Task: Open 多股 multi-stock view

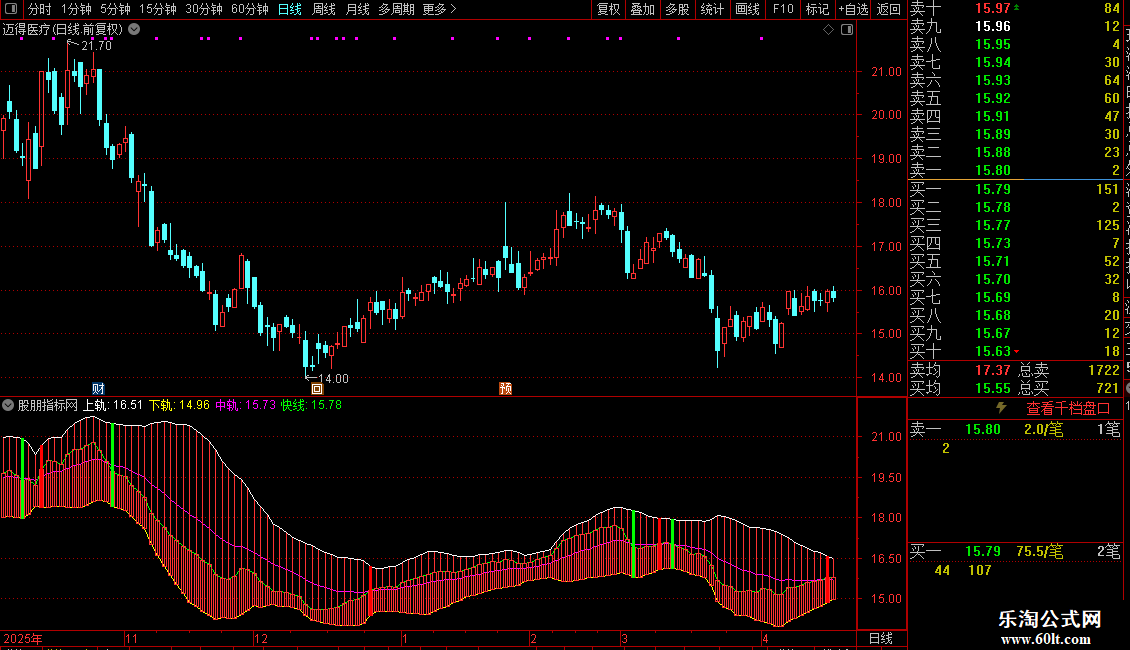Action: pyautogui.click(x=677, y=9)
